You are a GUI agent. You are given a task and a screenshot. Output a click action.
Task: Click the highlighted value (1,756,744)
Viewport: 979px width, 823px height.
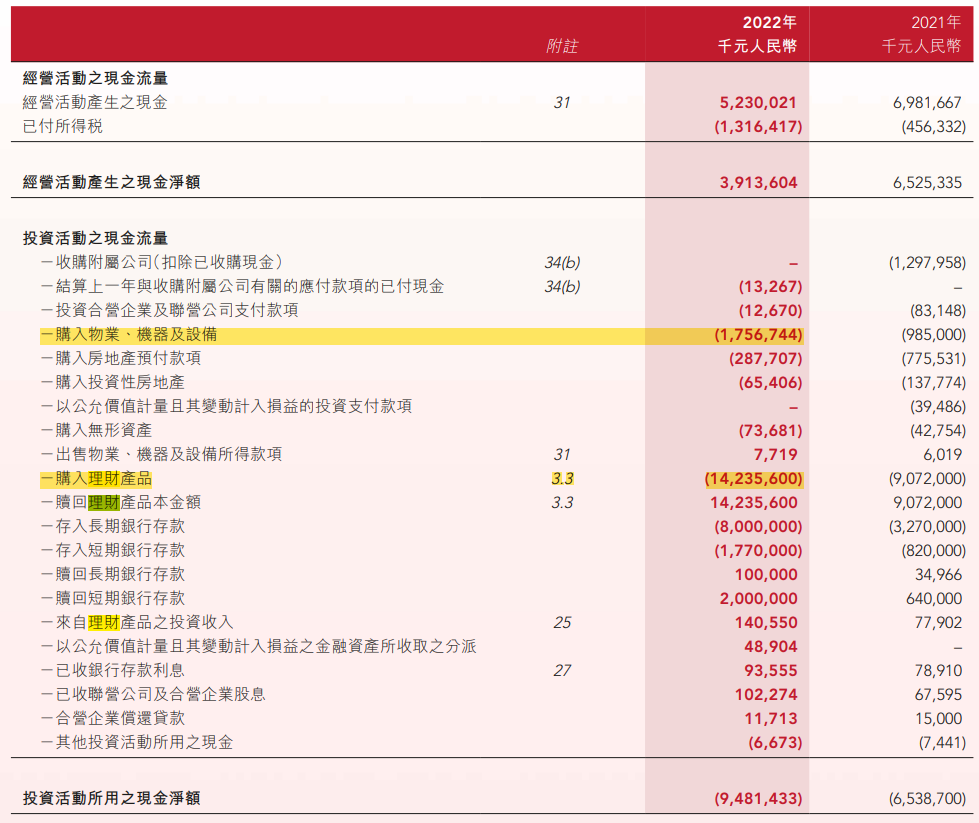tap(758, 335)
